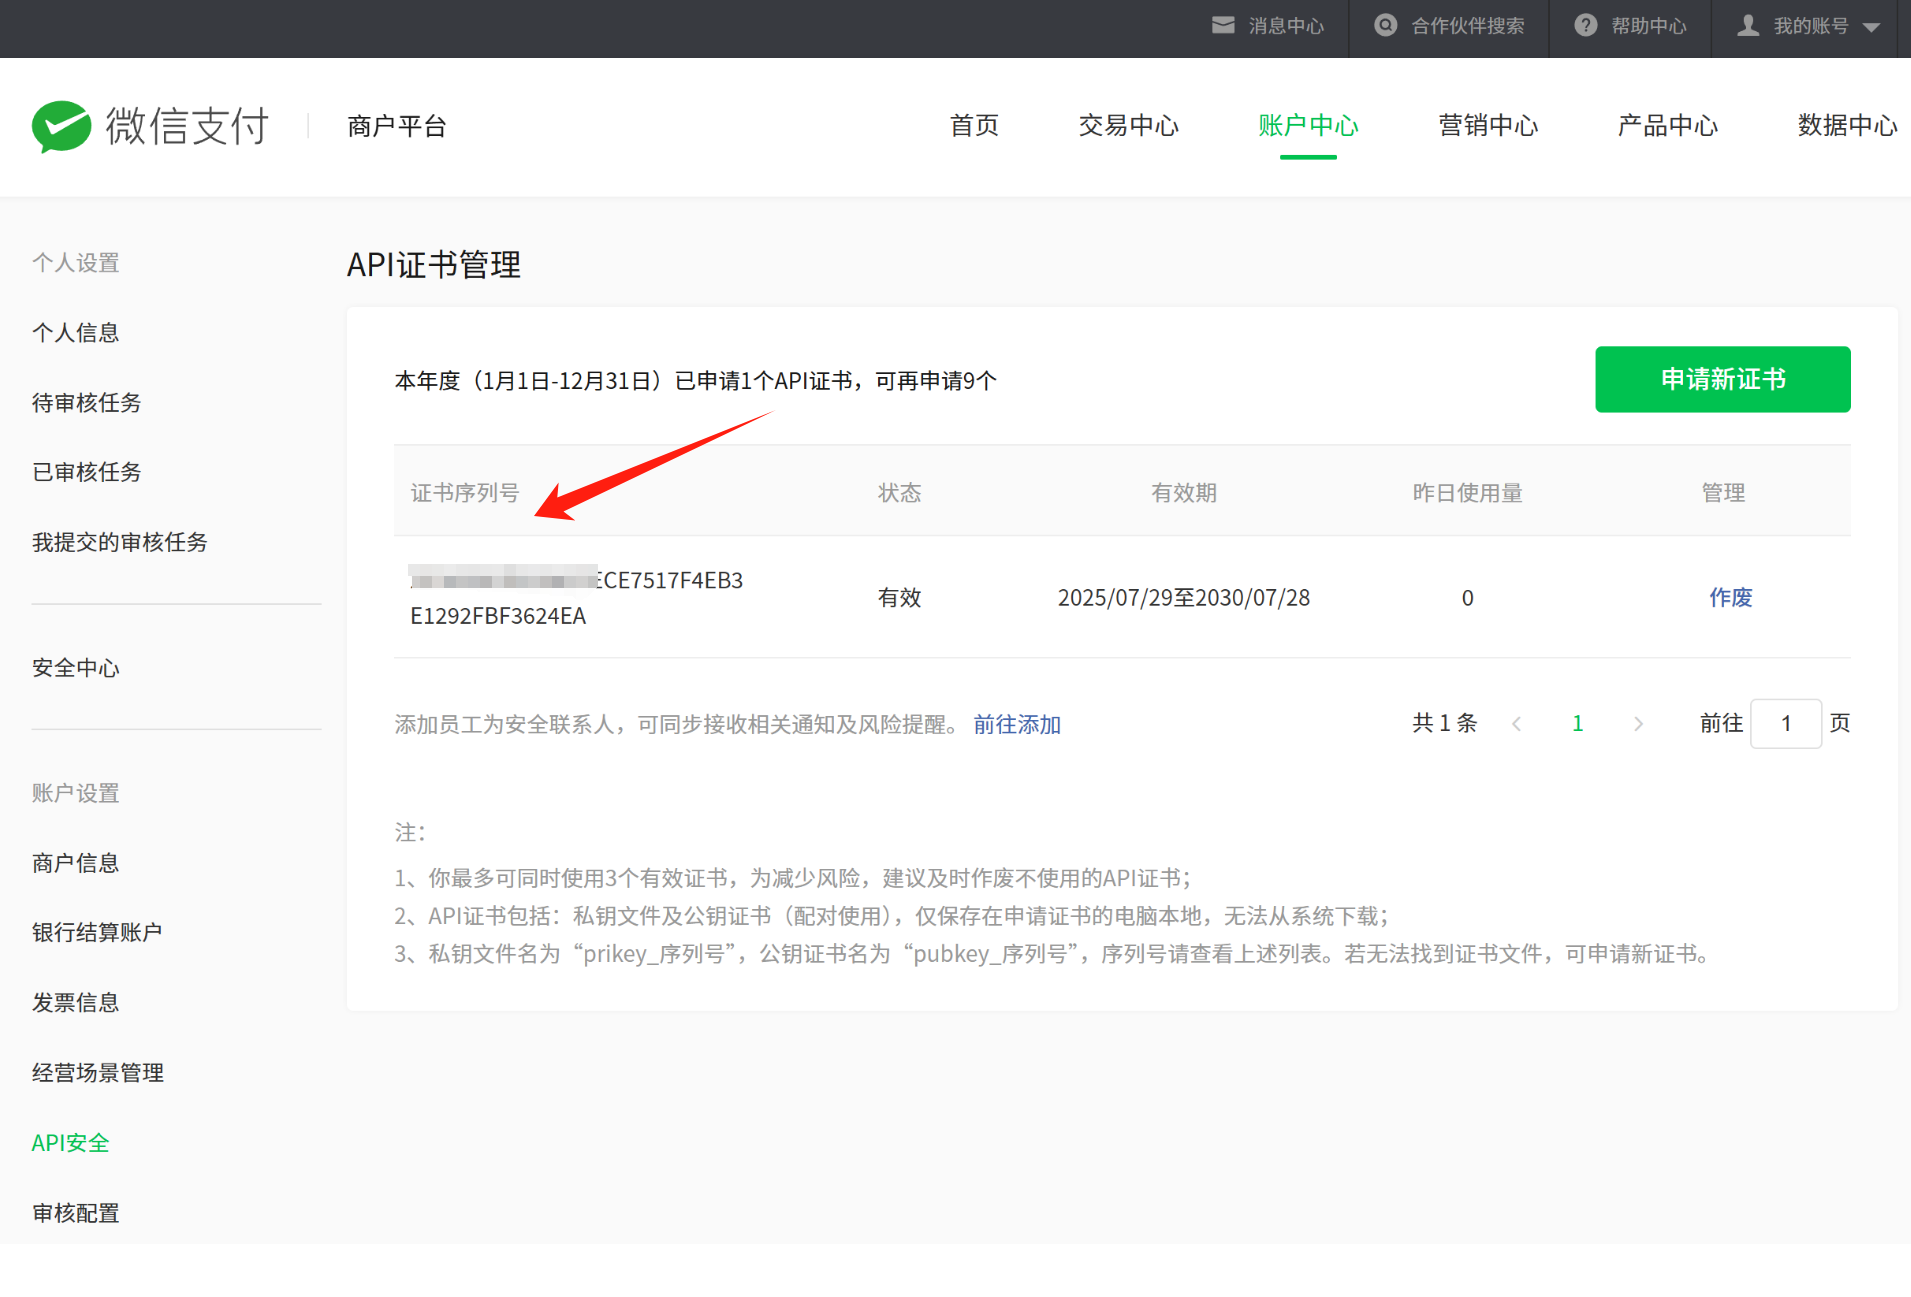Click the WeChat Pay logo icon
Viewport: 1911px width, 1297px height.
click(x=61, y=126)
